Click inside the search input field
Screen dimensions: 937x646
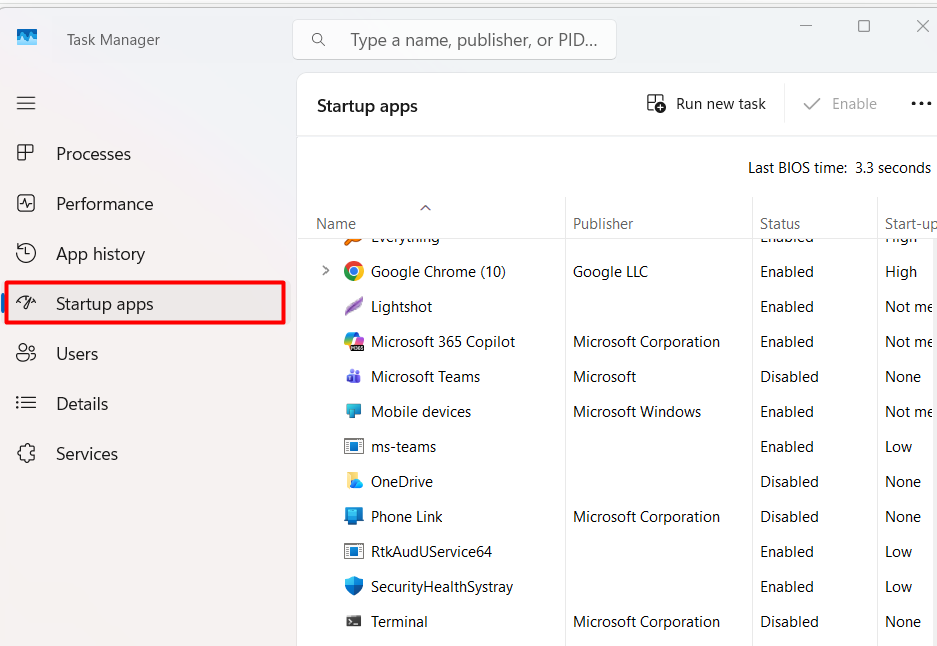pos(460,39)
